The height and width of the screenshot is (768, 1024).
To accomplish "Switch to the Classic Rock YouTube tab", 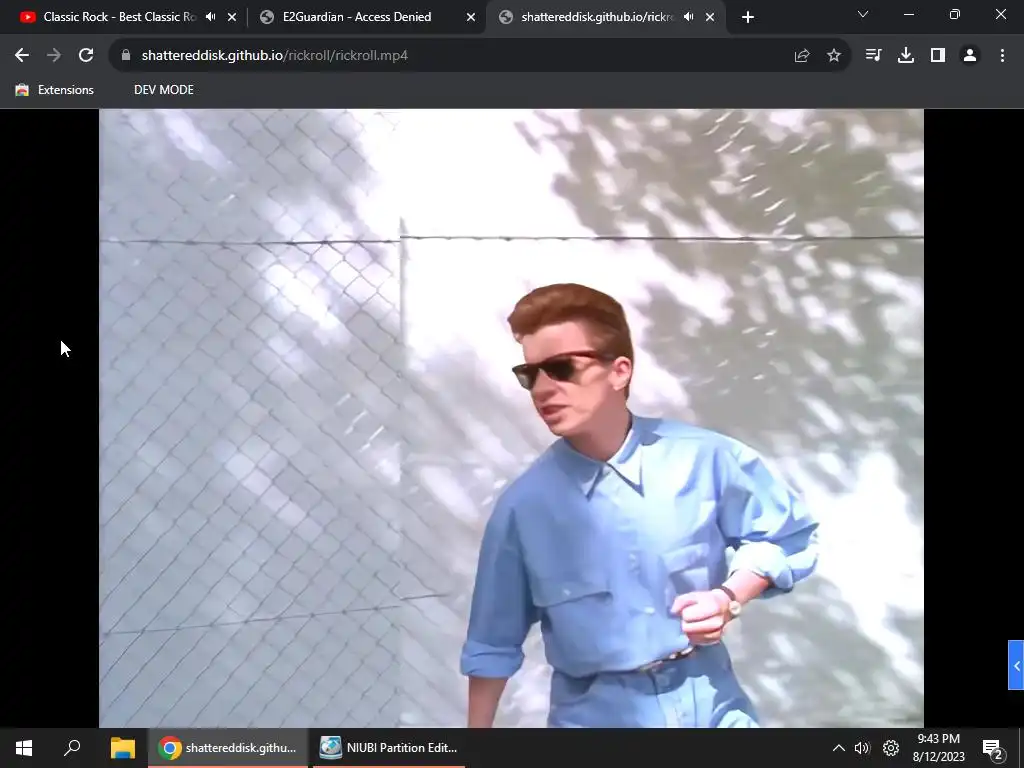I will [x=119, y=17].
